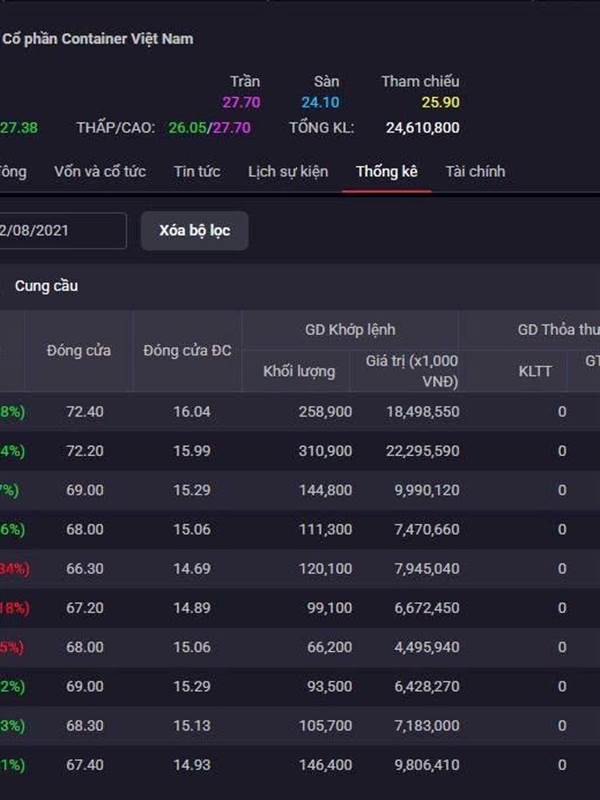The width and height of the screenshot is (600, 800).
Task: Click the Trần price 27.70
Action: 241,102
